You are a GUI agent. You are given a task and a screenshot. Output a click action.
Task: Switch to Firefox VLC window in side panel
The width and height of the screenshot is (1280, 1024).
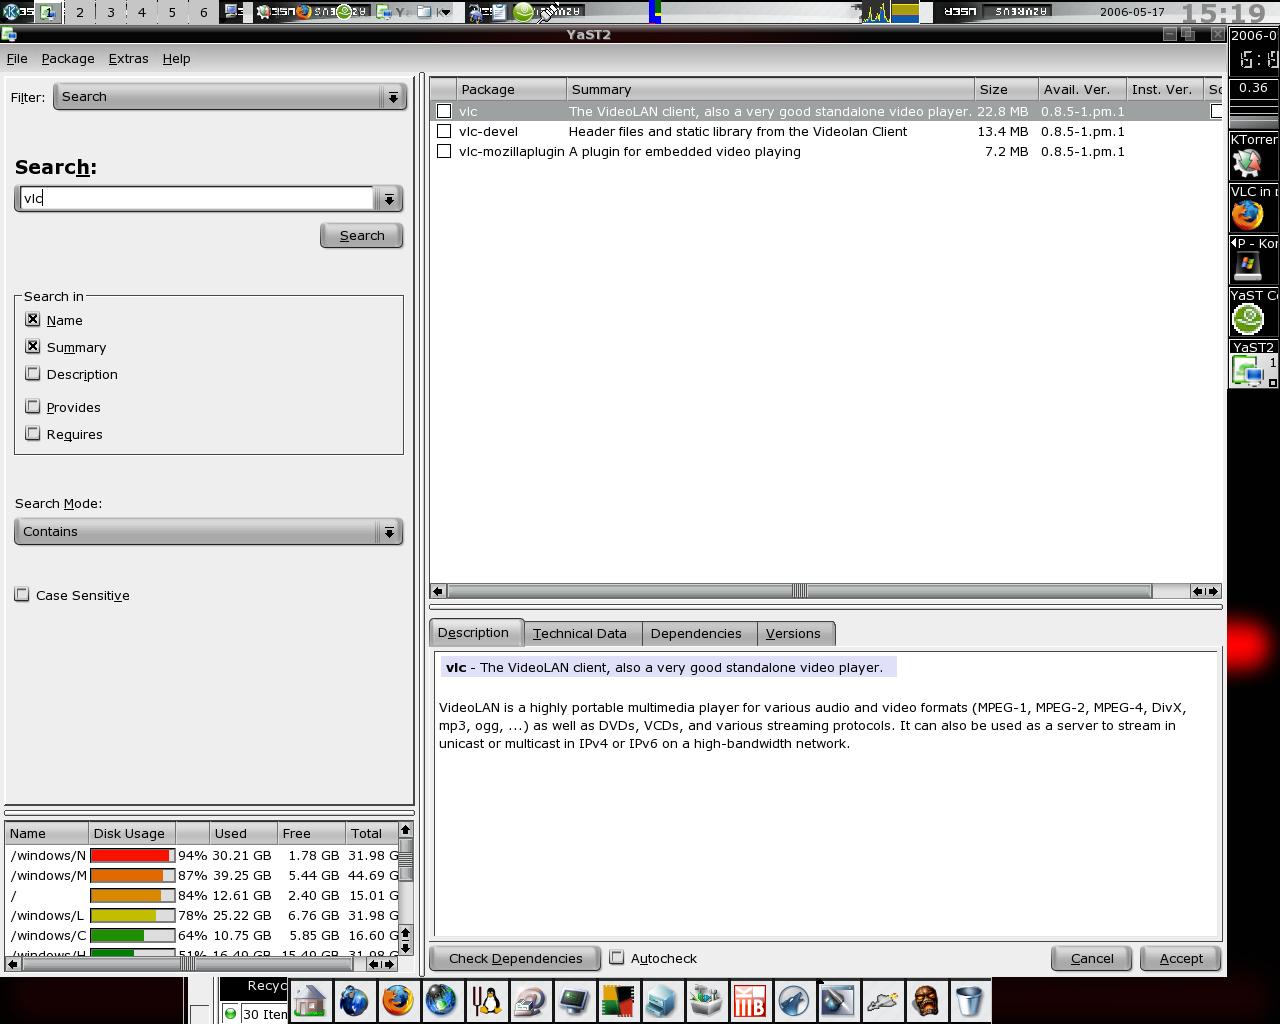coord(1253,207)
